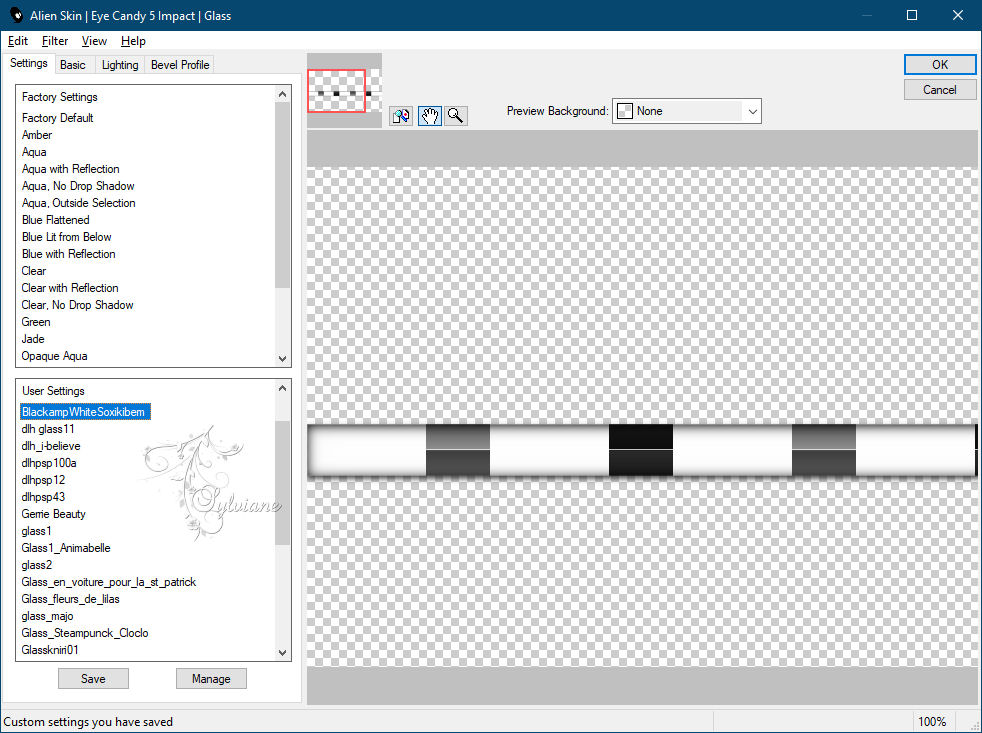982x733 pixels.
Task: Select Glasskniri01 user setting
Action: tap(50, 650)
